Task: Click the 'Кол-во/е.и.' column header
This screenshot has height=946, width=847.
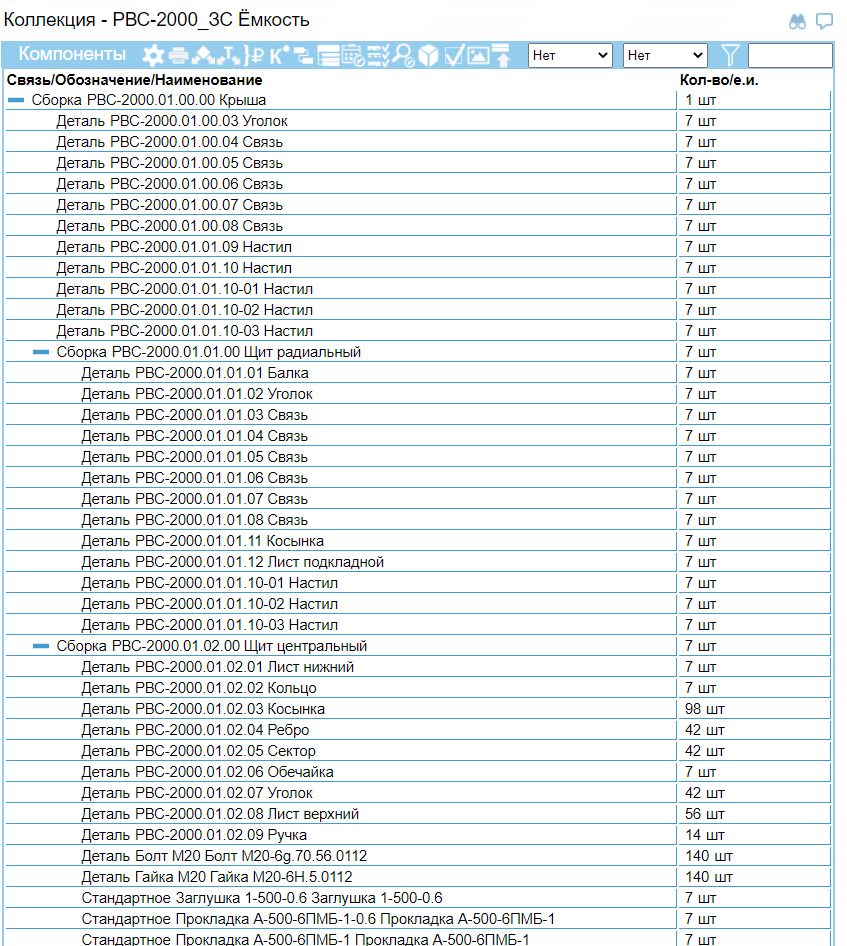Action: (719, 79)
